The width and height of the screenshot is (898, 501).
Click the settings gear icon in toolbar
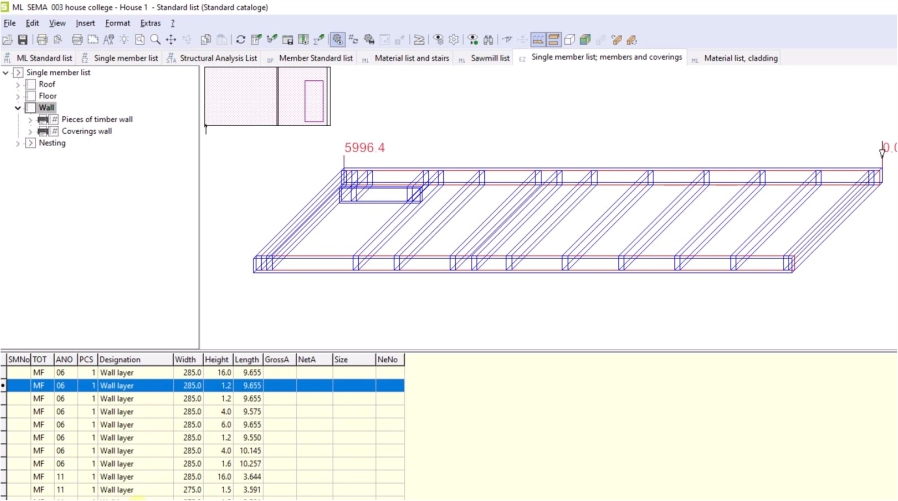coord(453,40)
